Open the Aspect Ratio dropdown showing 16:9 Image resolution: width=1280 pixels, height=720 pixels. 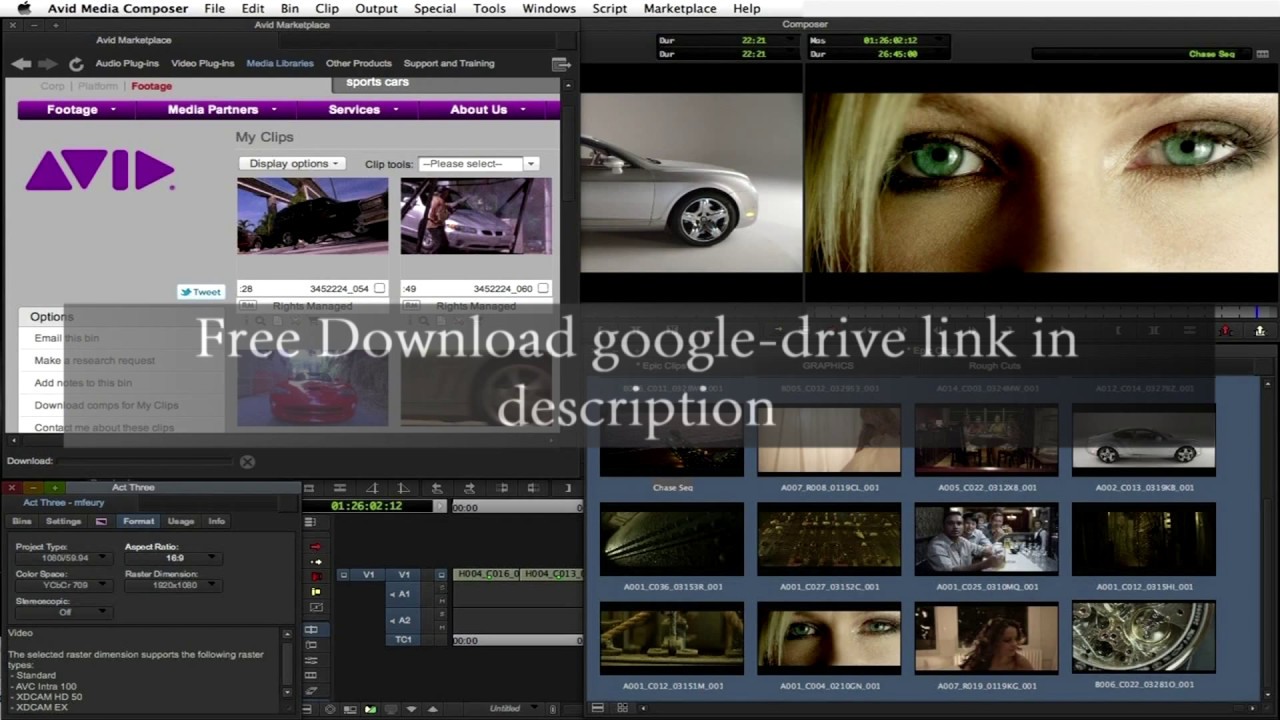click(172, 558)
